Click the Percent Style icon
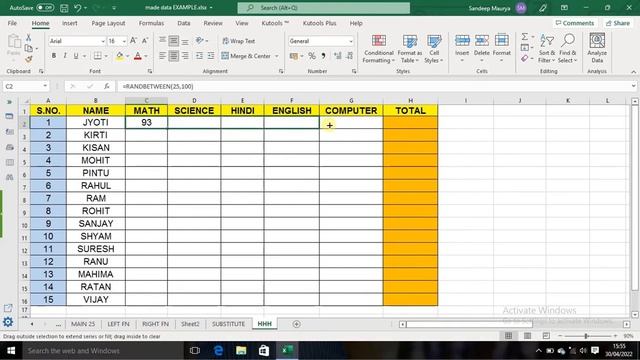This screenshot has width=640, height=360. (312, 56)
